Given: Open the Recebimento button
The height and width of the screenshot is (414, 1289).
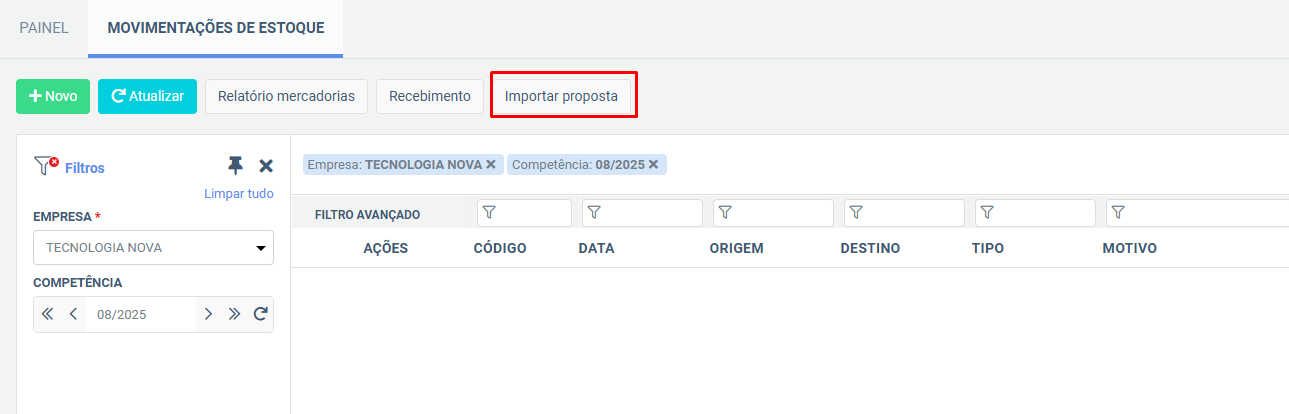Looking at the screenshot, I should click(430, 96).
